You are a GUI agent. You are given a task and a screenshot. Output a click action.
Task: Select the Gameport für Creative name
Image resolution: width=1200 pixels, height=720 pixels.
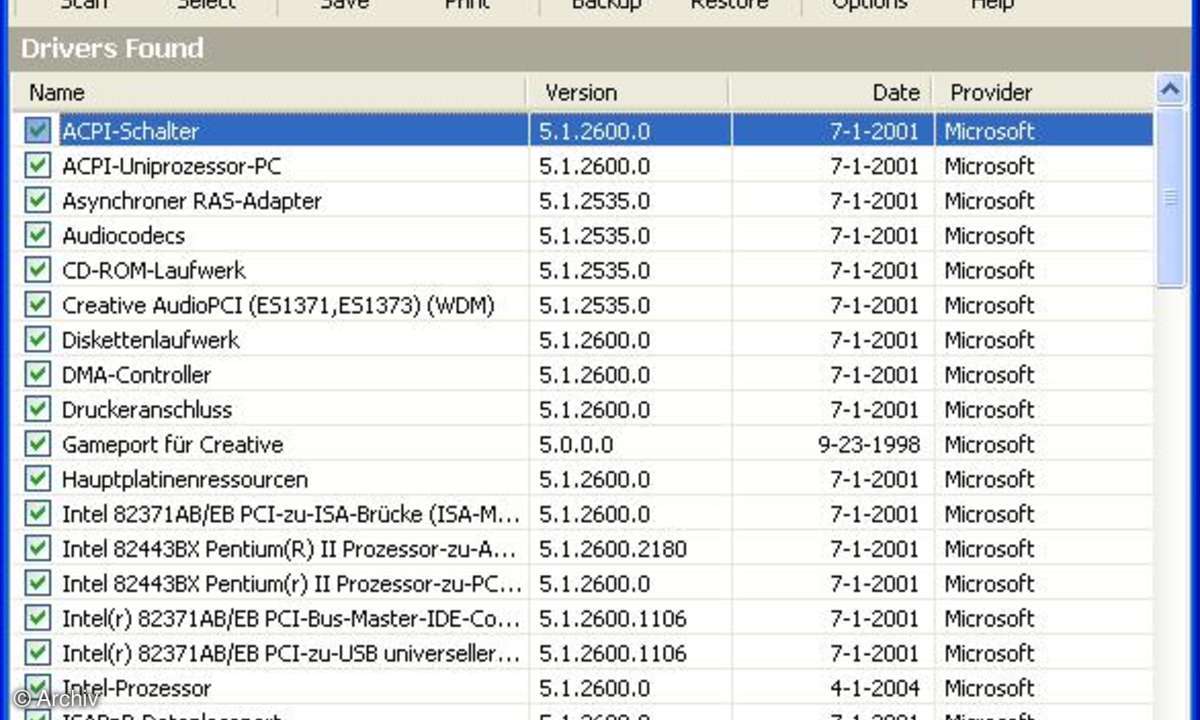click(173, 445)
